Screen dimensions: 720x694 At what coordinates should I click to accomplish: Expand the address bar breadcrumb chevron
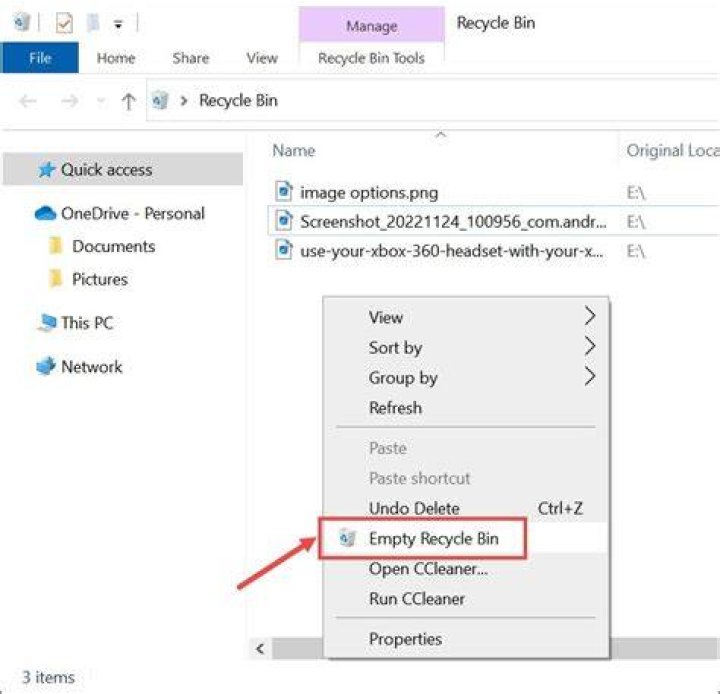[184, 101]
